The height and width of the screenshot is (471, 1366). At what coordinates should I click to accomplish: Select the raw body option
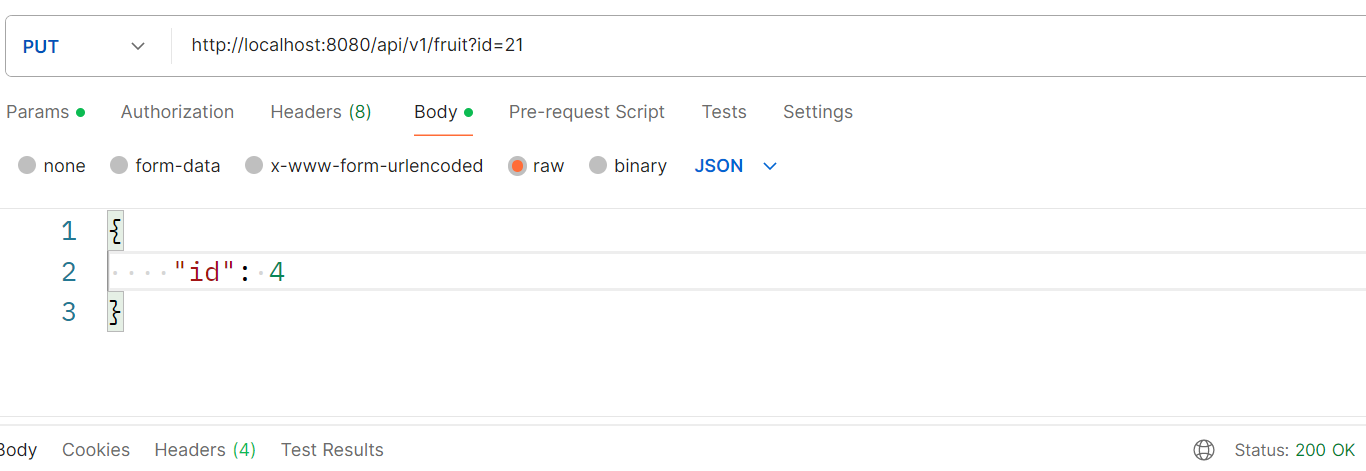coord(517,166)
